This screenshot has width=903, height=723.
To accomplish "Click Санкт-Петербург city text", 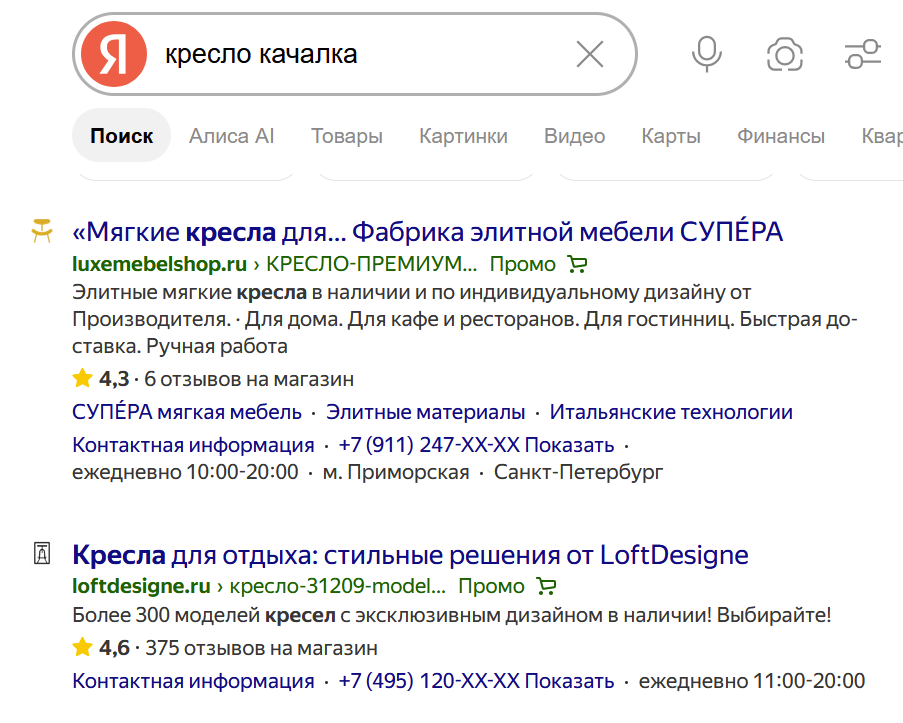I will click(578, 472).
